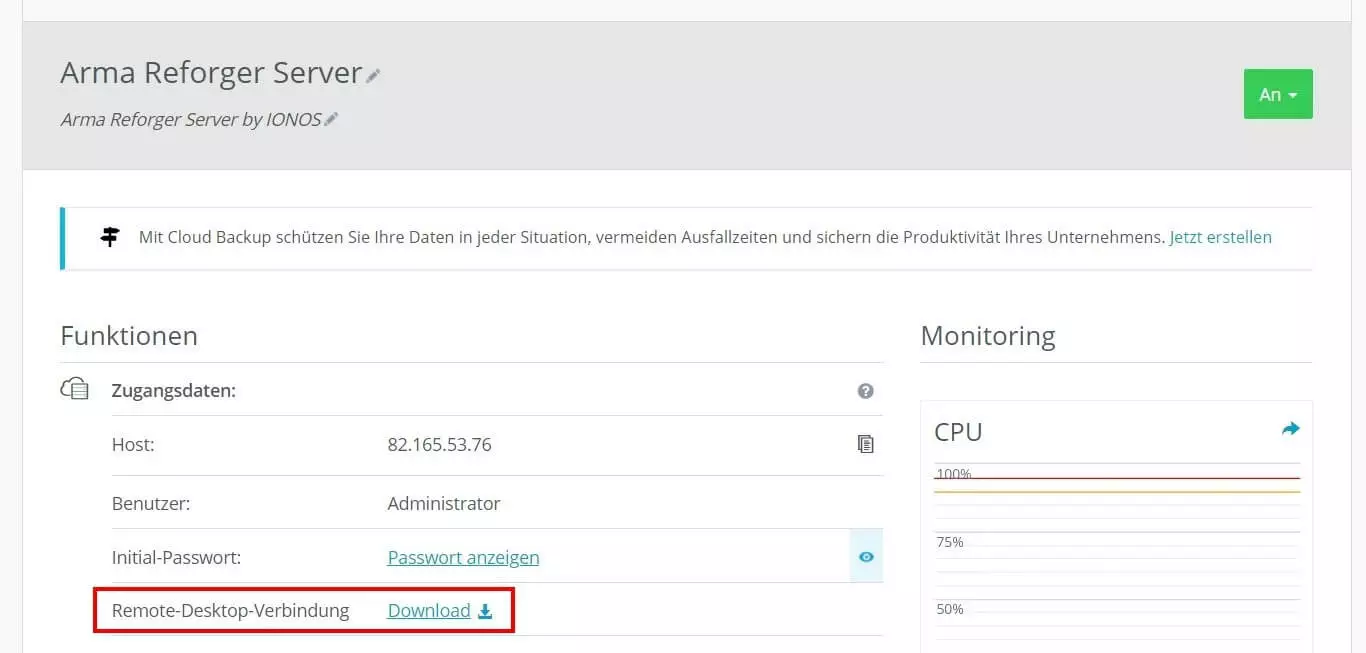Edit the Arma Reforger Server name via pencil icon
This screenshot has height=653, width=1366.
(x=373, y=76)
